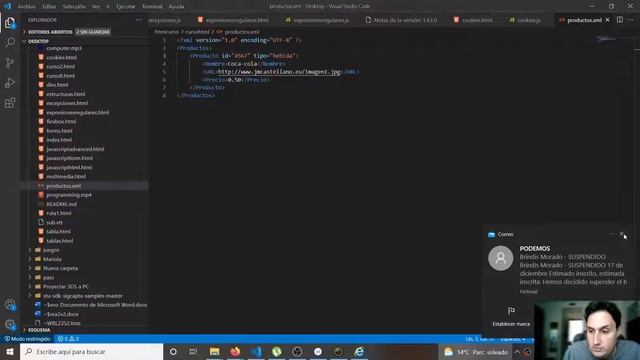Click the Windows Start button
The height and width of the screenshot is (360, 640).
(x=10, y=351)
